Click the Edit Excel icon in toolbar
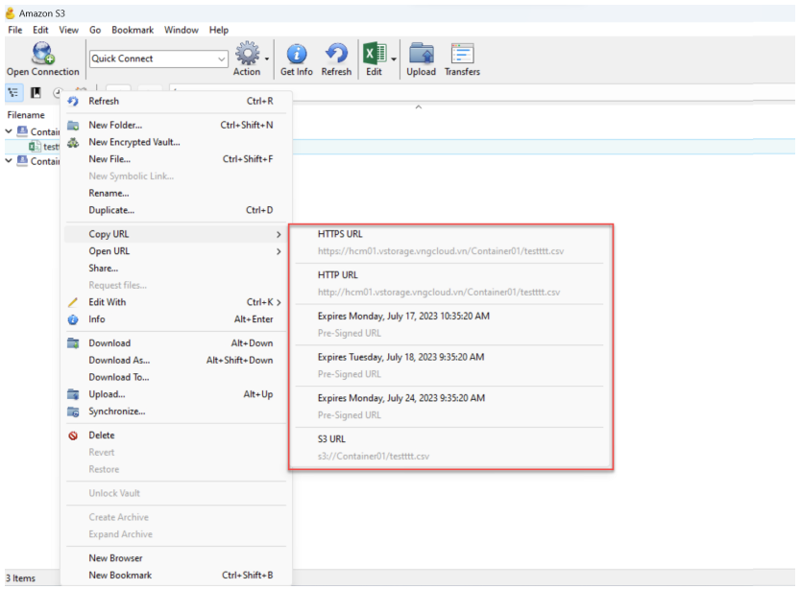The width and height of the screenshot is (800, 589). tap(374, 59)
